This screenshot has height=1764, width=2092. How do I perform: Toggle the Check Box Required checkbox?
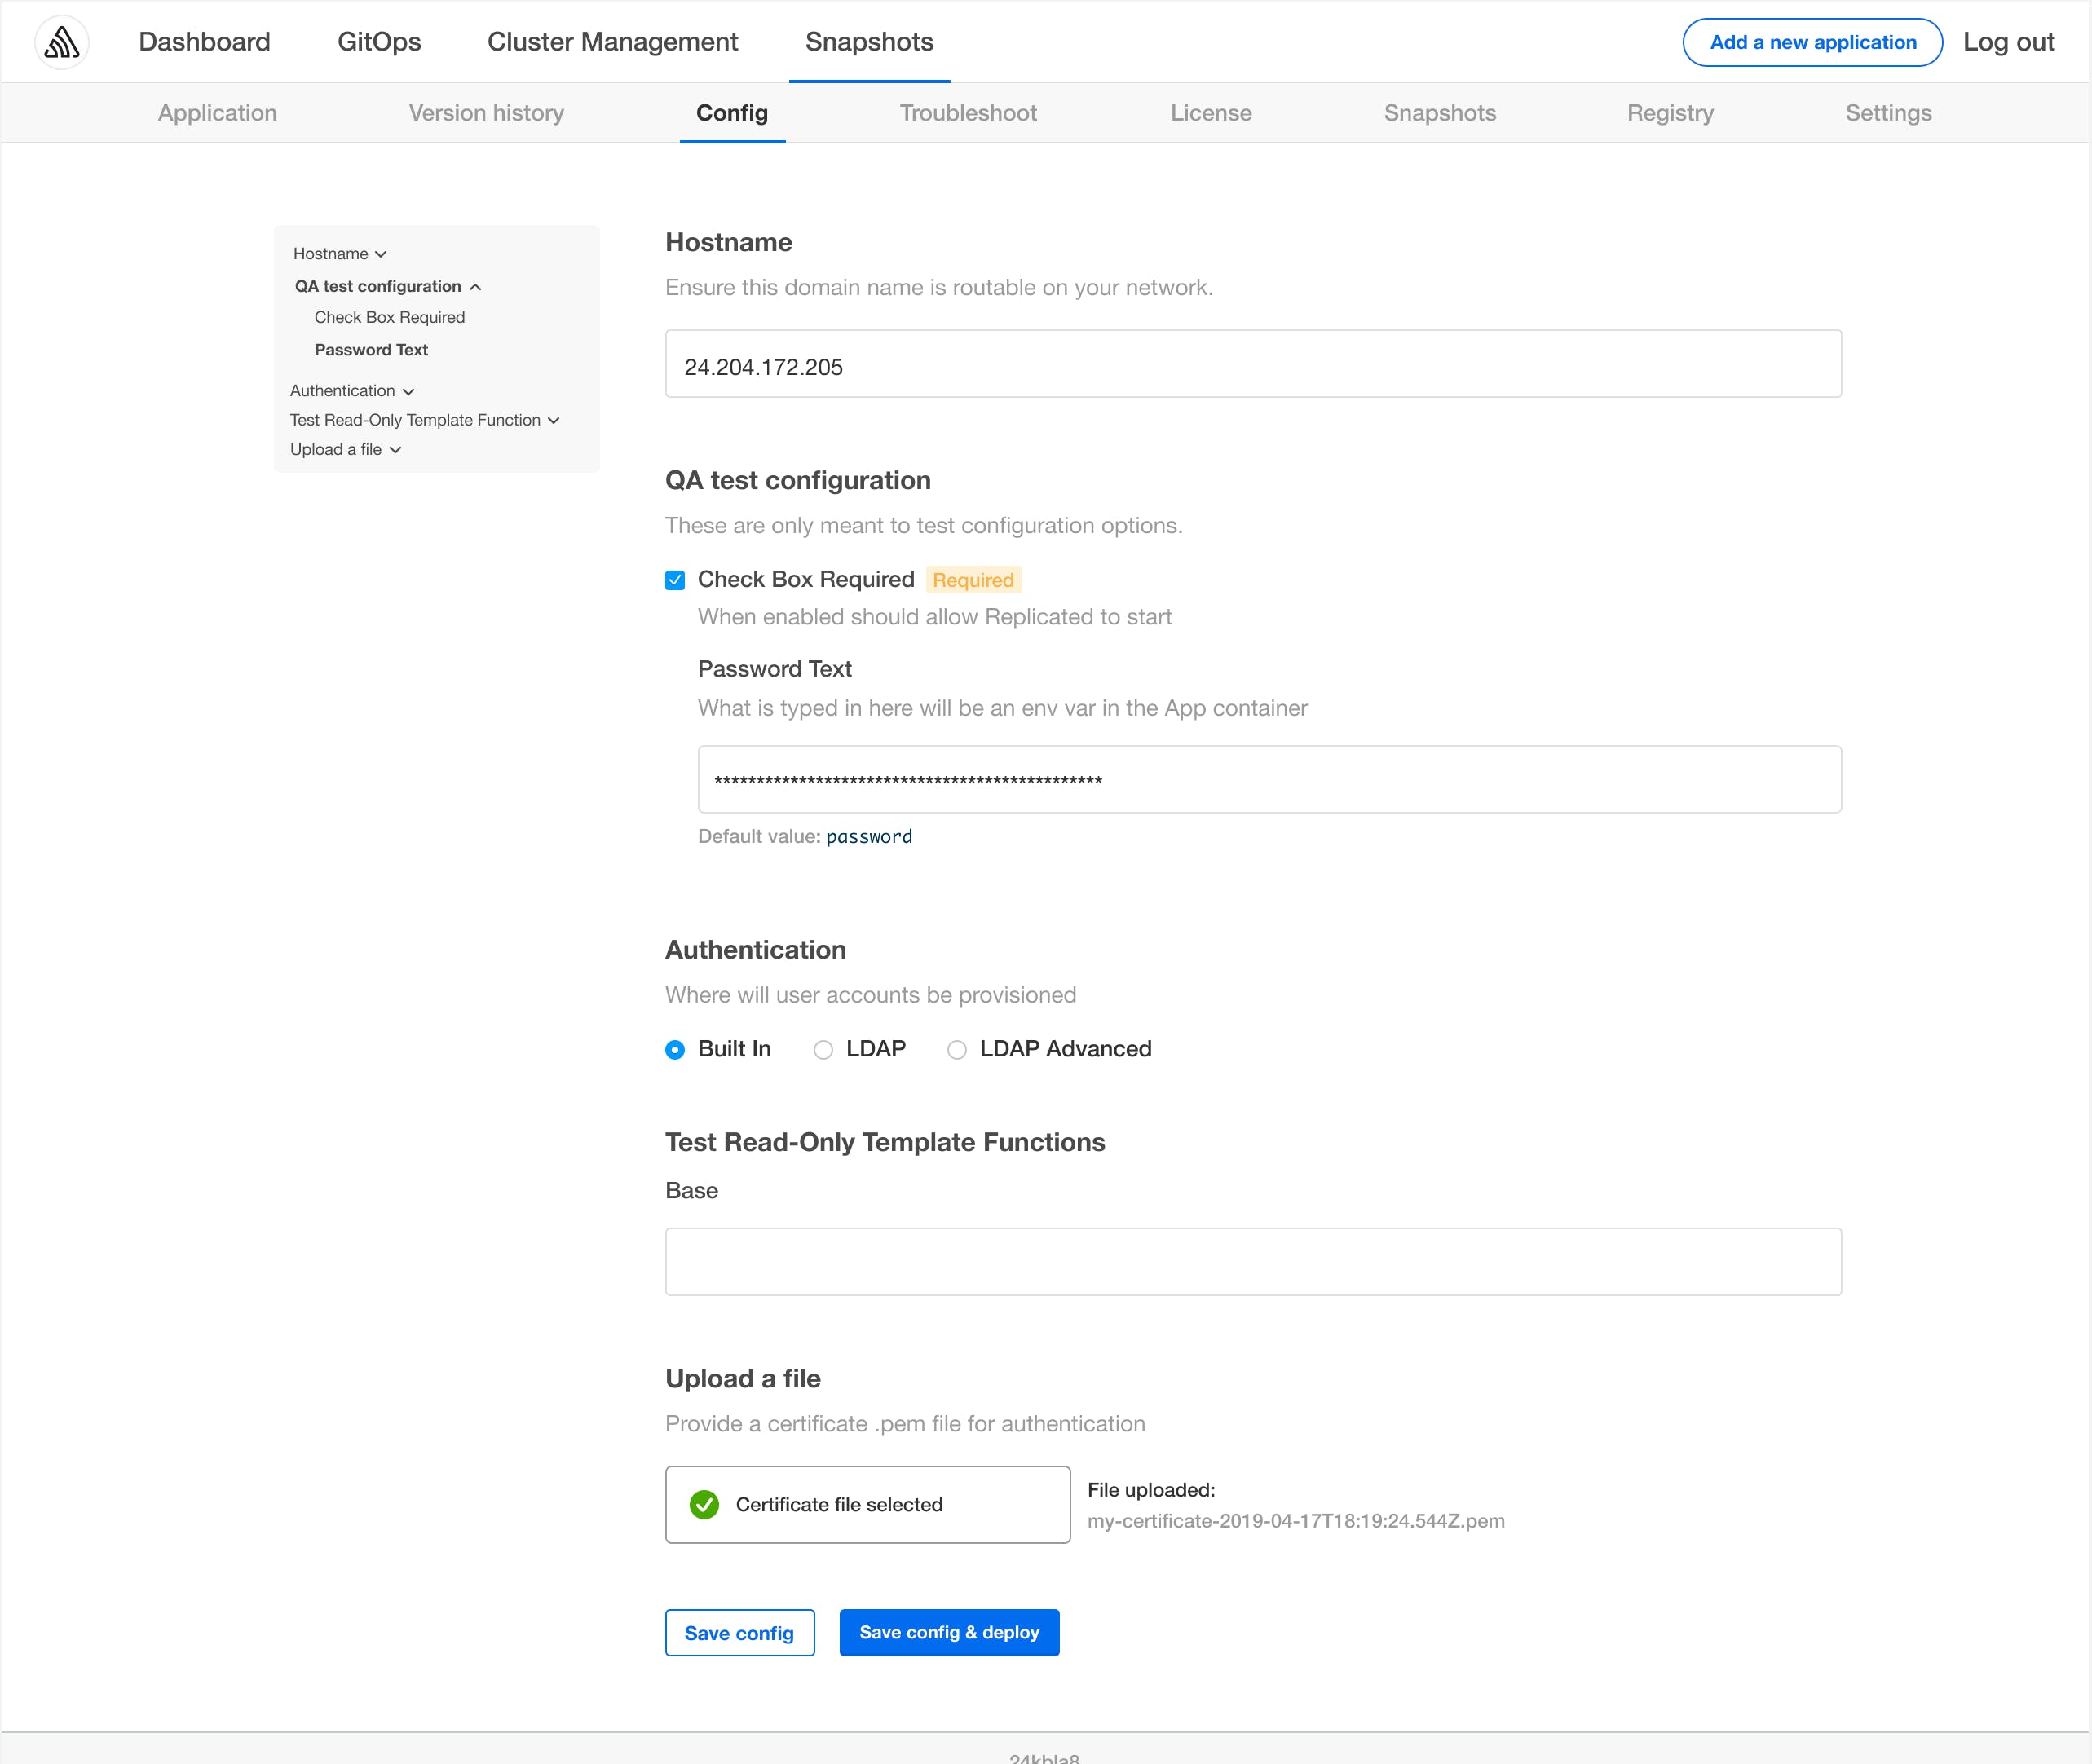point(676,580)
